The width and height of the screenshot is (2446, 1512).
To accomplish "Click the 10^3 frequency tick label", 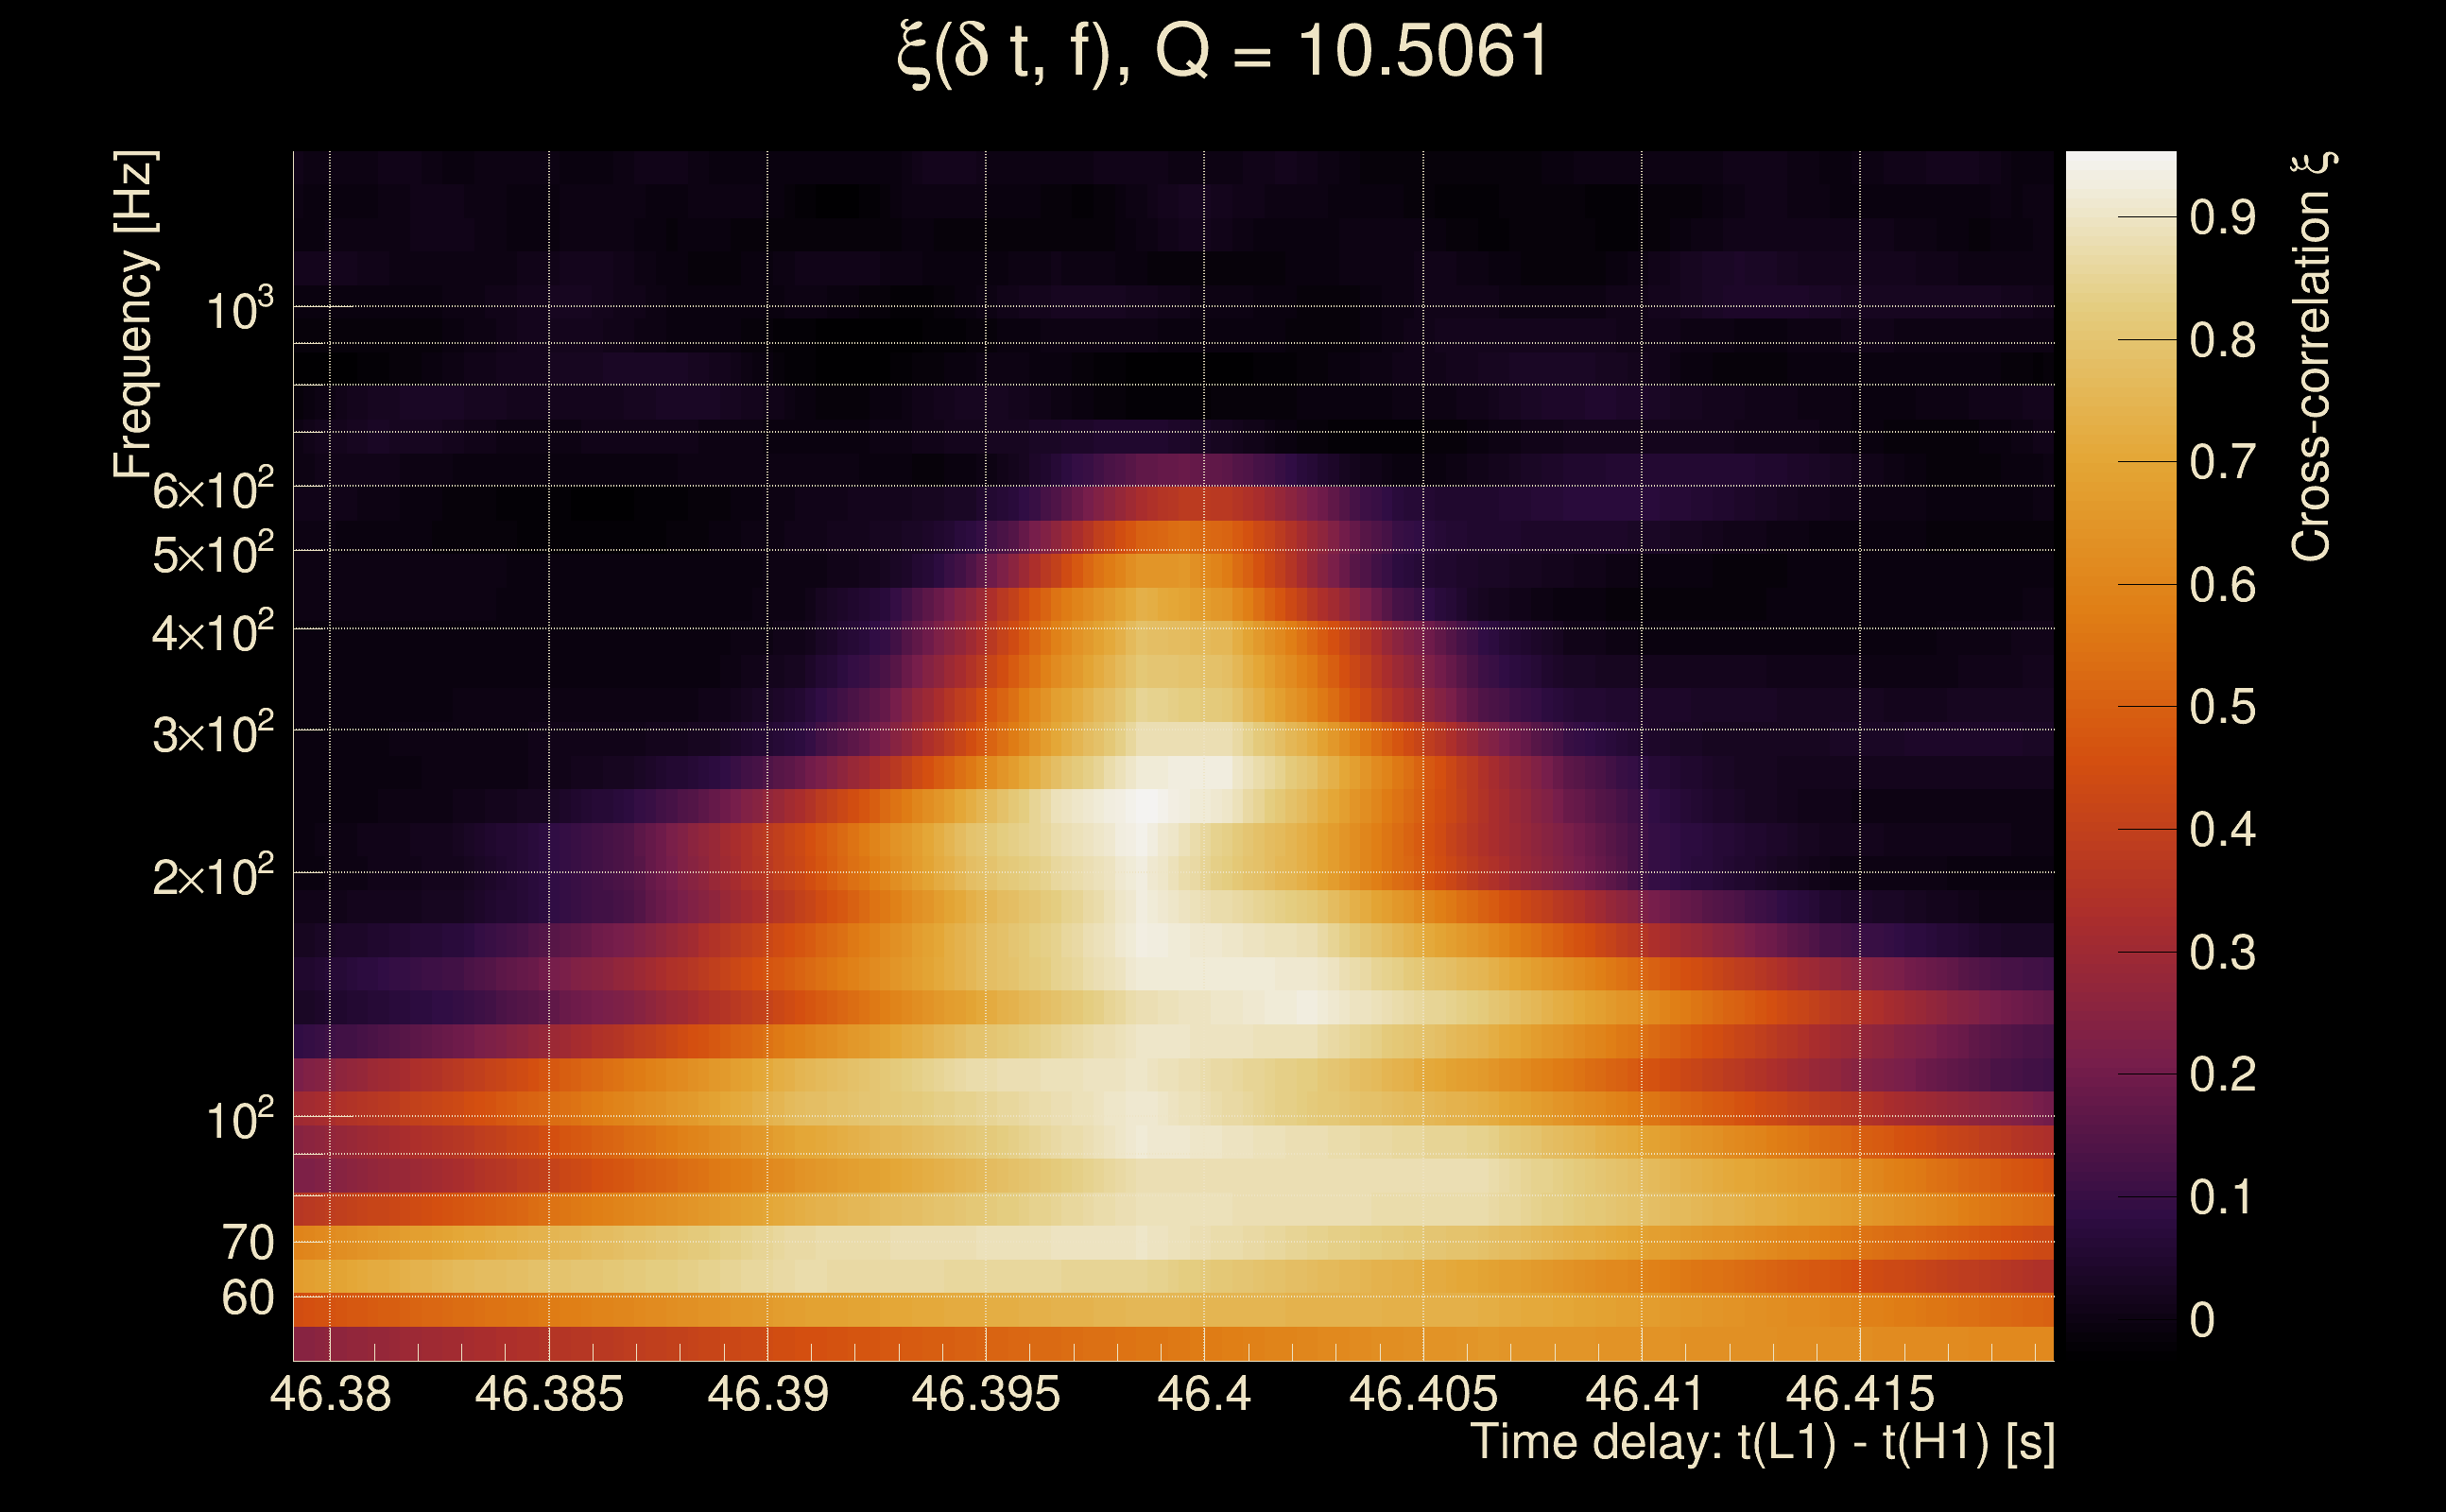I will (x=239, y=310).
